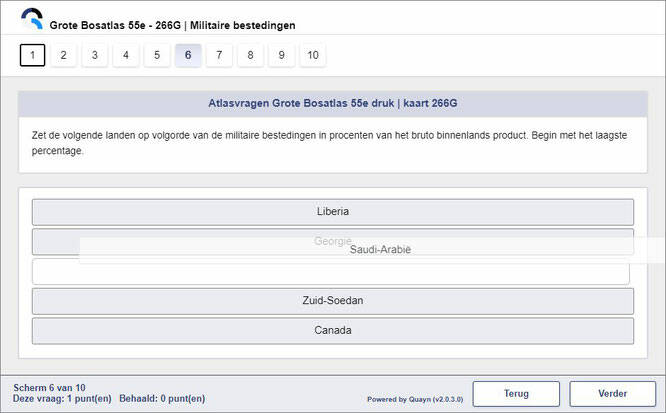Go to question 4

(x=126, y=55)
